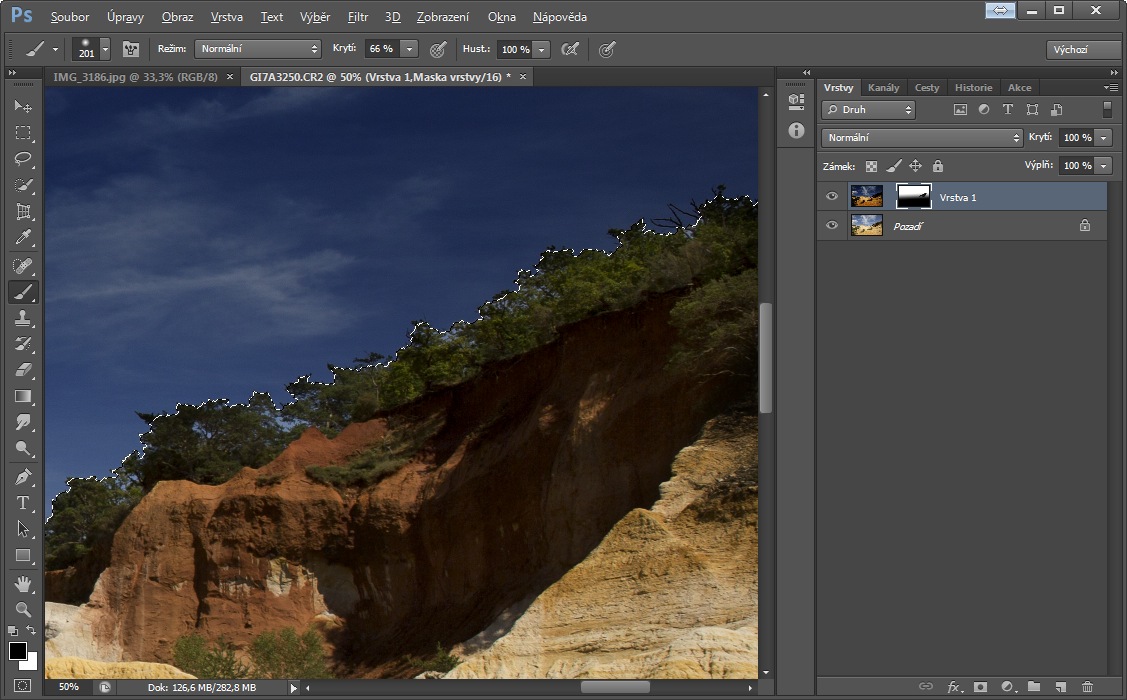Switch to the IMG_3186.jpg document tab

(135, 77)
